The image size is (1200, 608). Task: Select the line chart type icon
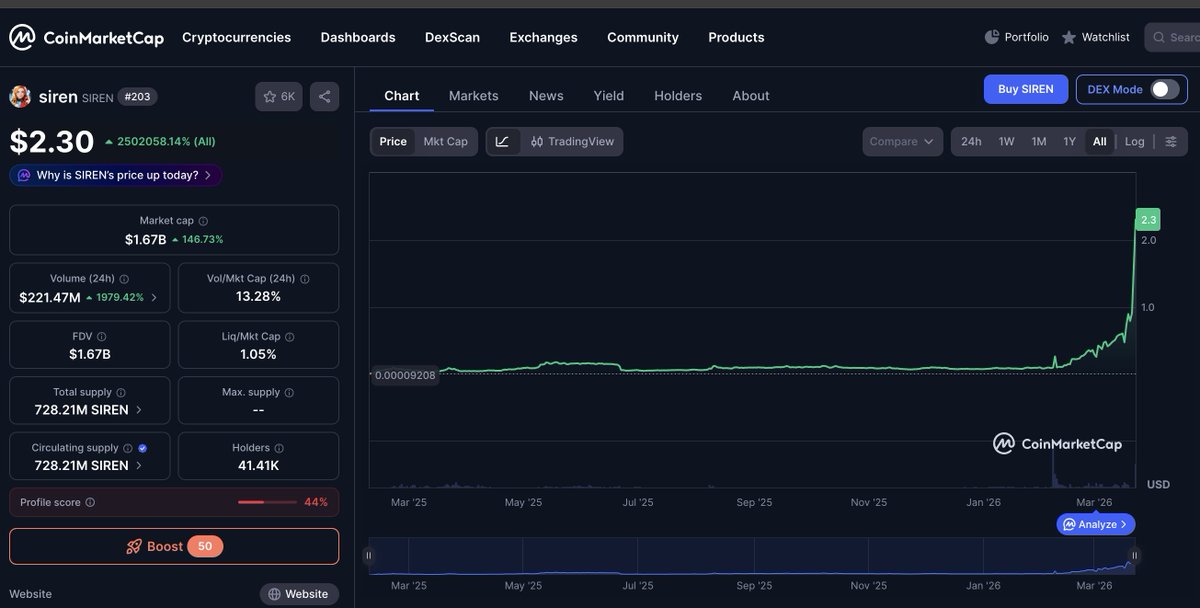pyautogui.click(x=502, y=142)
